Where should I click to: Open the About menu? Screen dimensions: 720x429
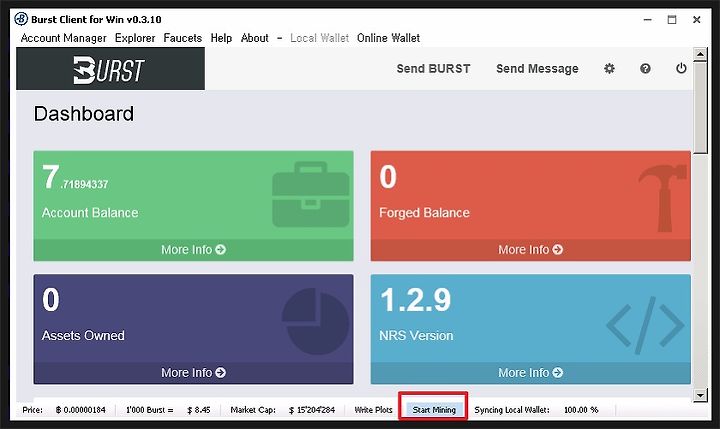[254, 38]
